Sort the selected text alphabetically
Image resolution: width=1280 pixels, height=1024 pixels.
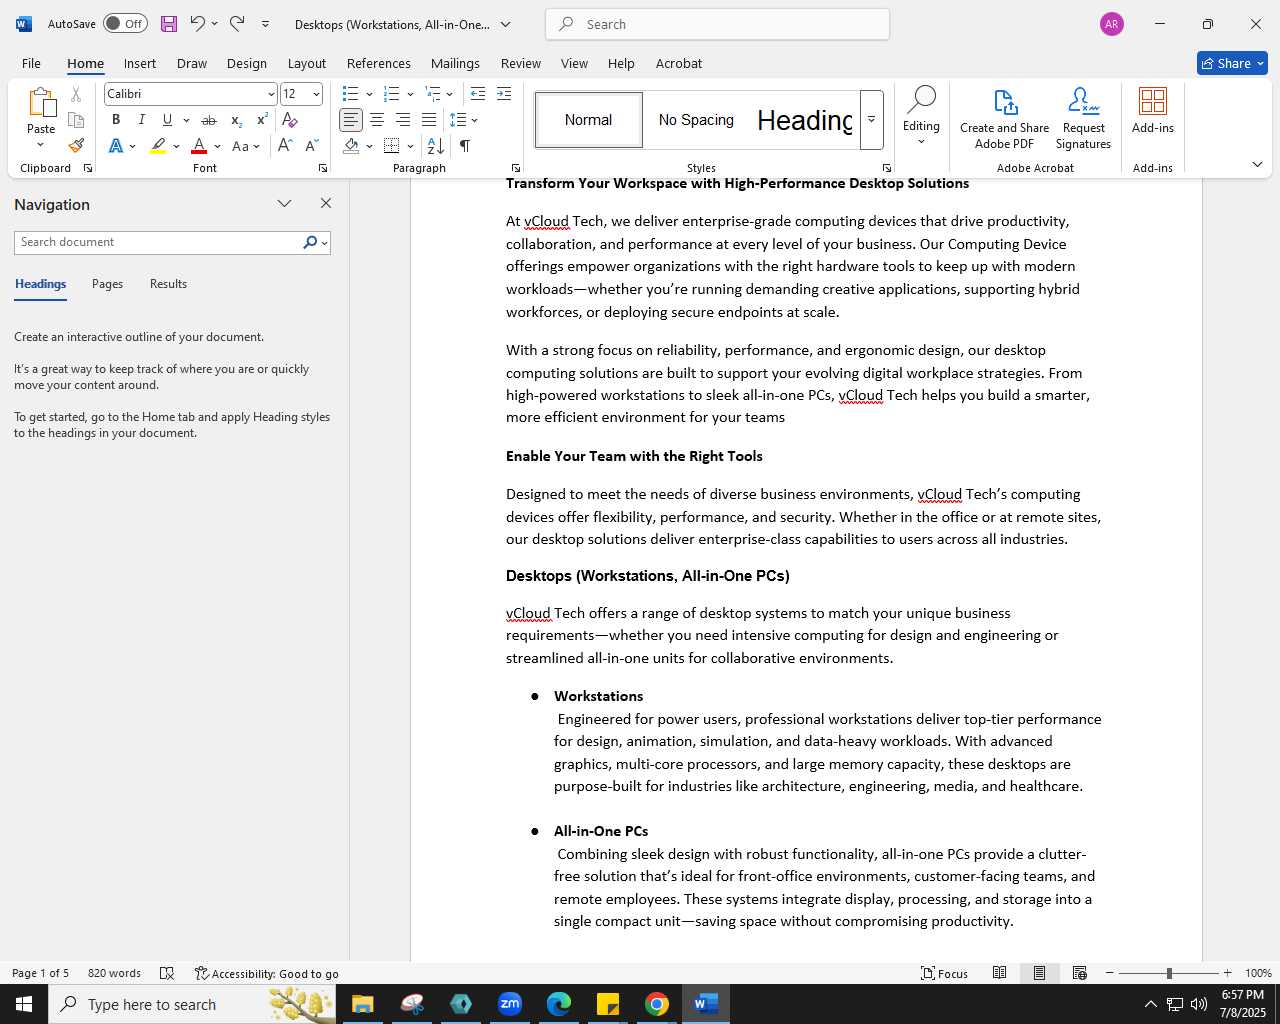(436, 146)
